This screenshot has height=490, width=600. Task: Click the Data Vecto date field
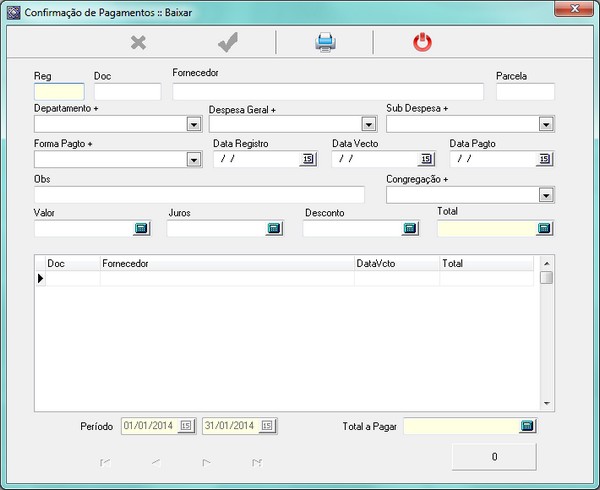(375, 159)
